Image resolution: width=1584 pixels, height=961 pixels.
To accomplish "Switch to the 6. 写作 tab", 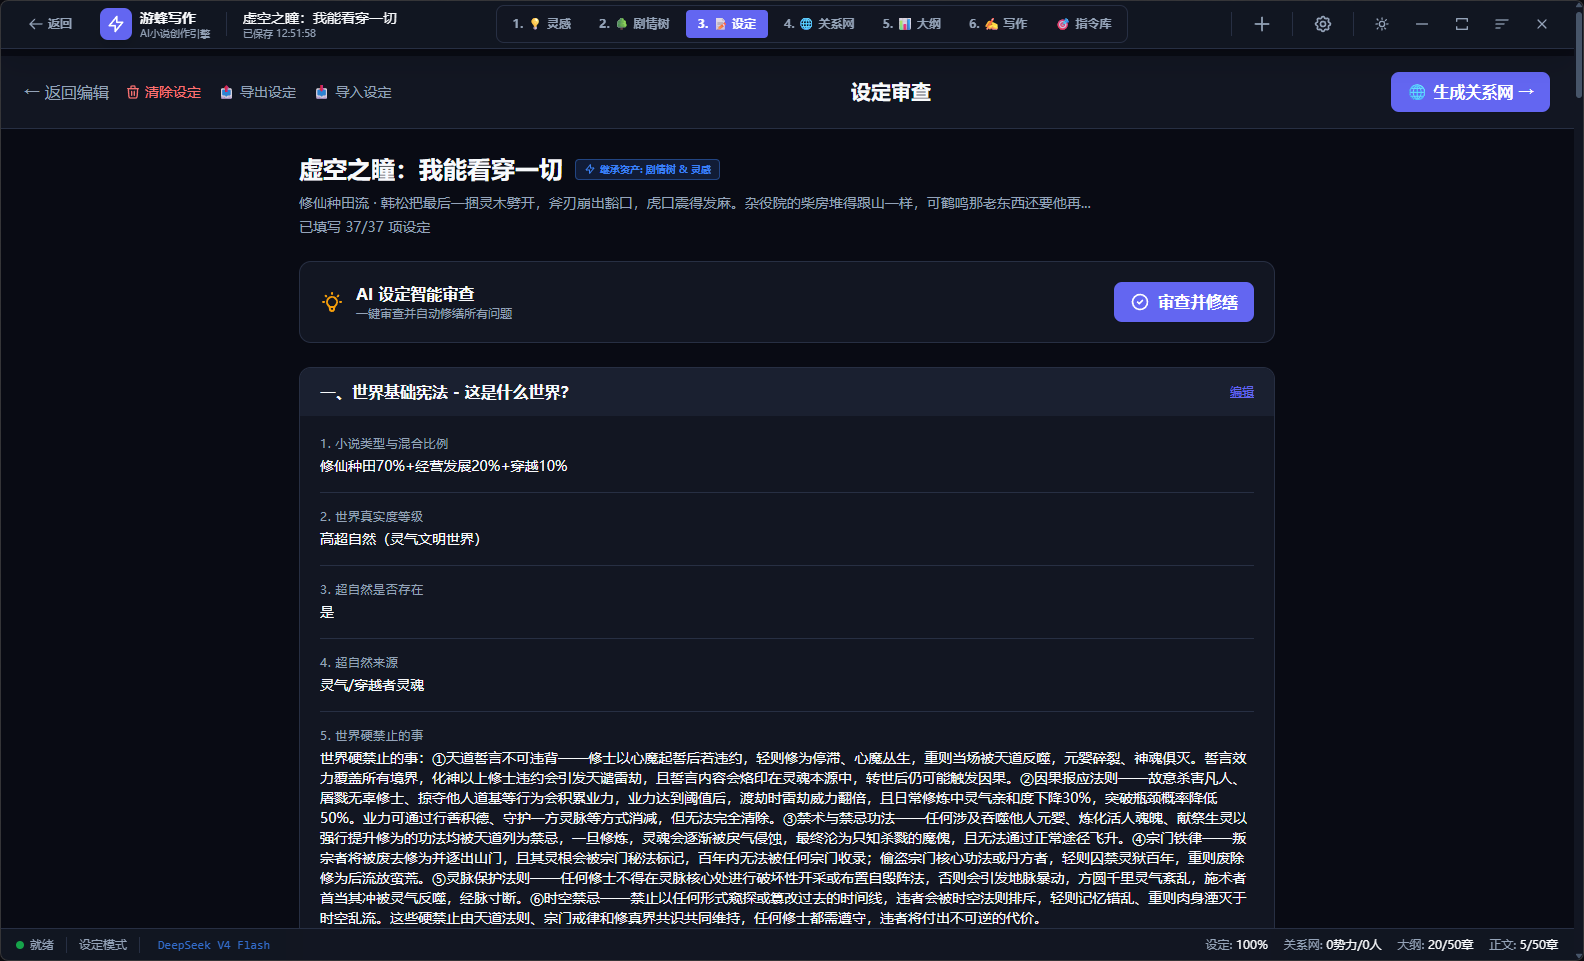I will [998, 24].
